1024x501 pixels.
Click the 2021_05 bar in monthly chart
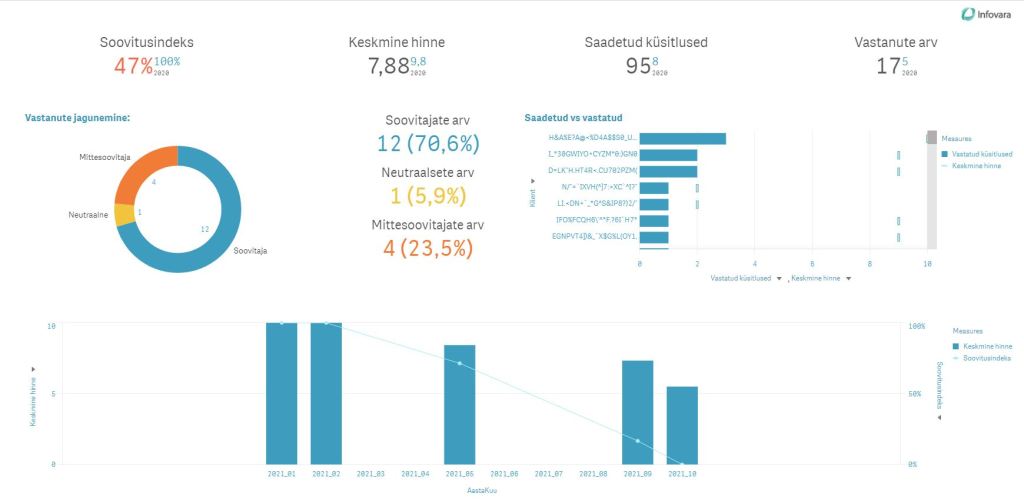click(x=459, y=404)
